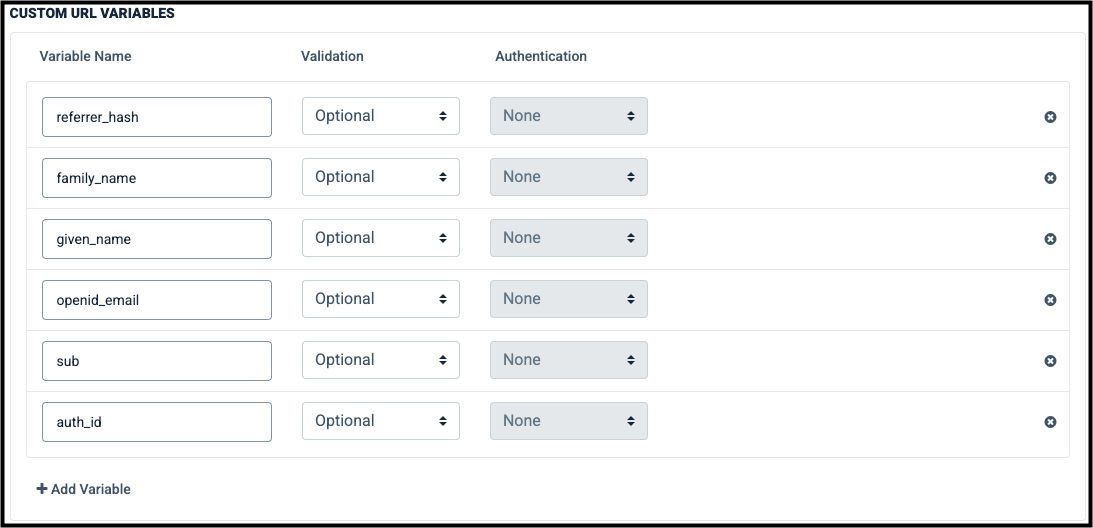Focus the referrer_hash variable name field

click(157, 117)
